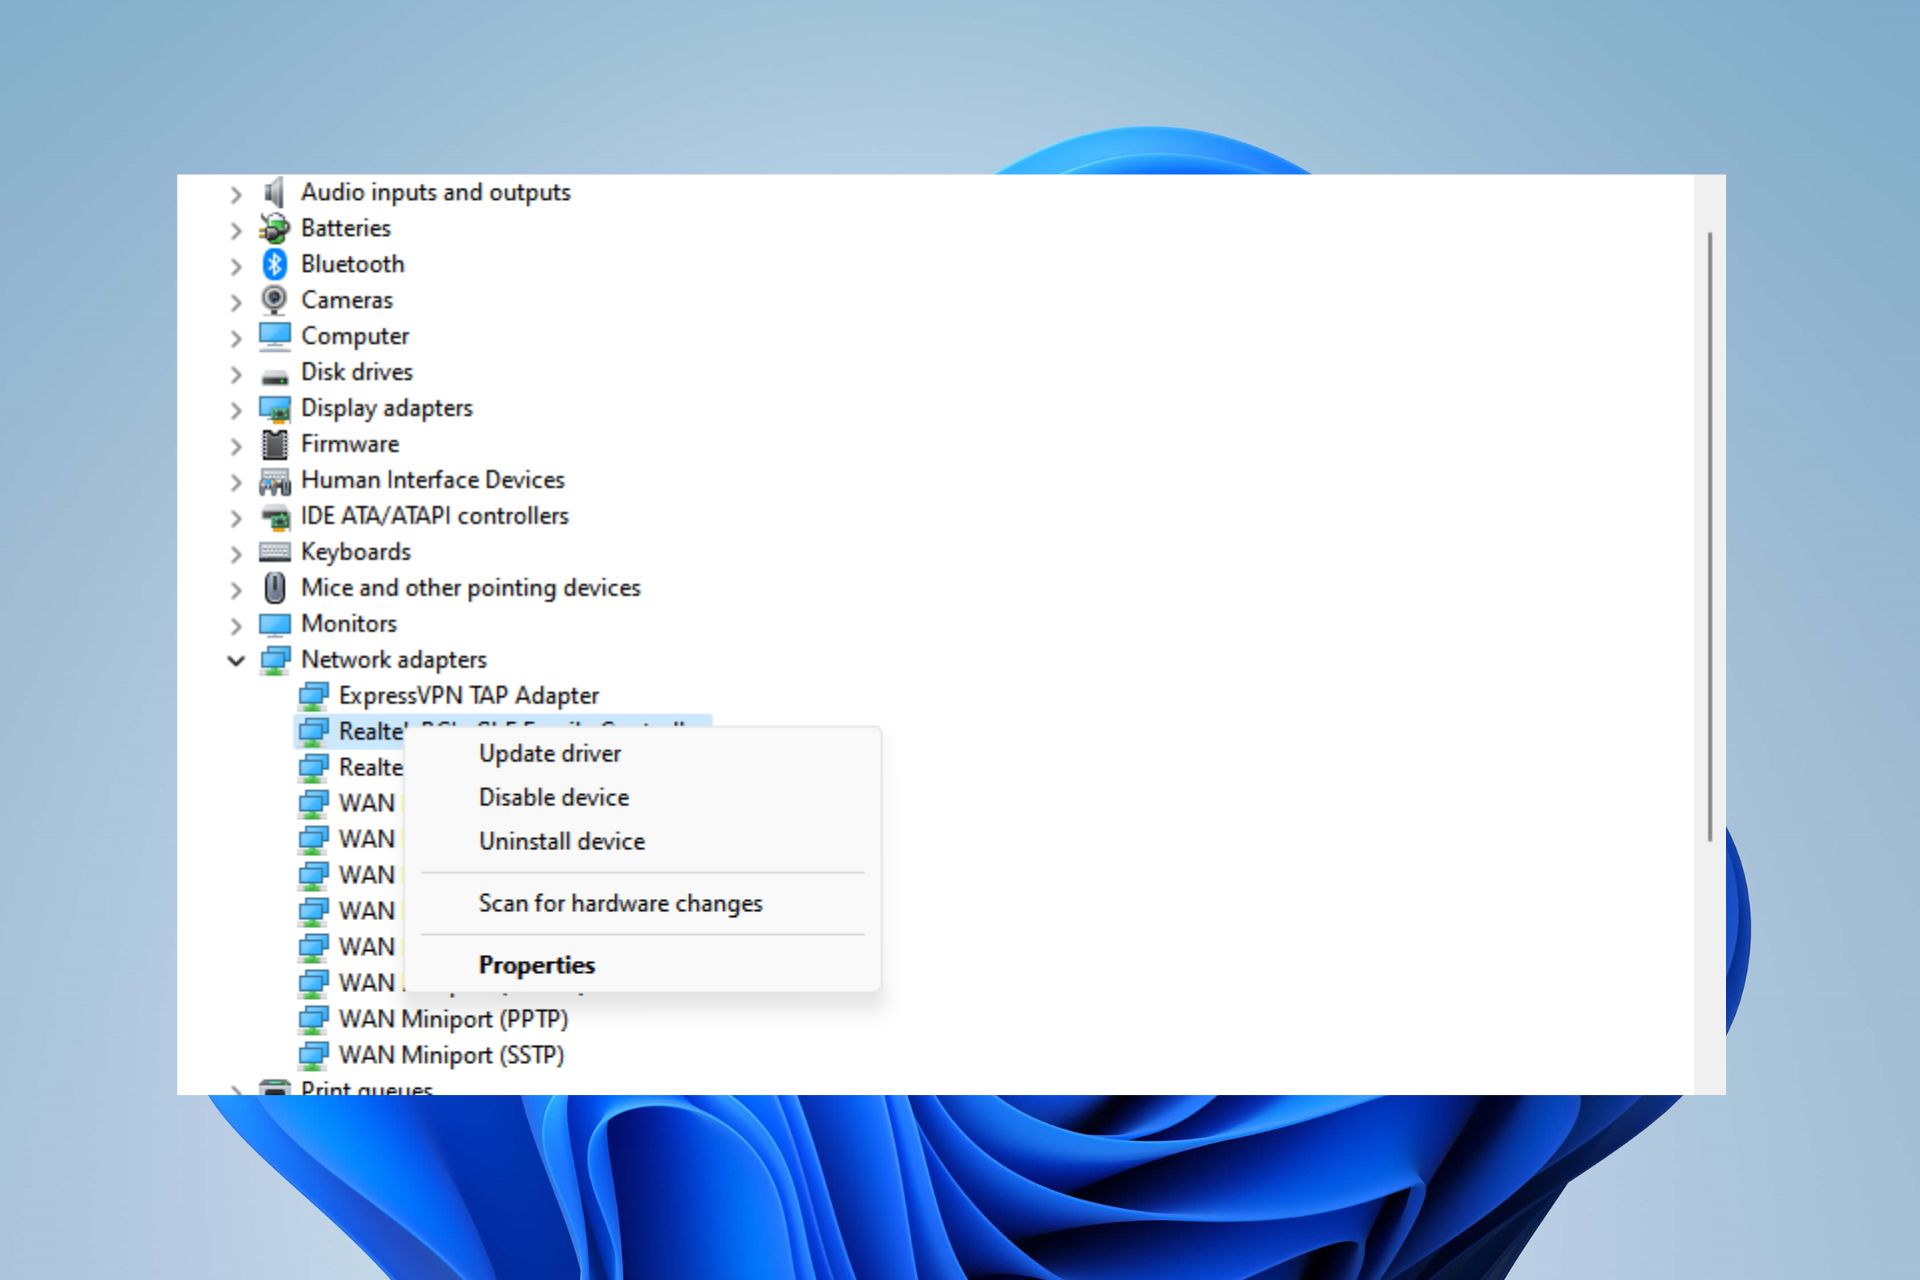Click the Network adapters category icon
Screen dimensions: 1920x1280
pos(274,660)
